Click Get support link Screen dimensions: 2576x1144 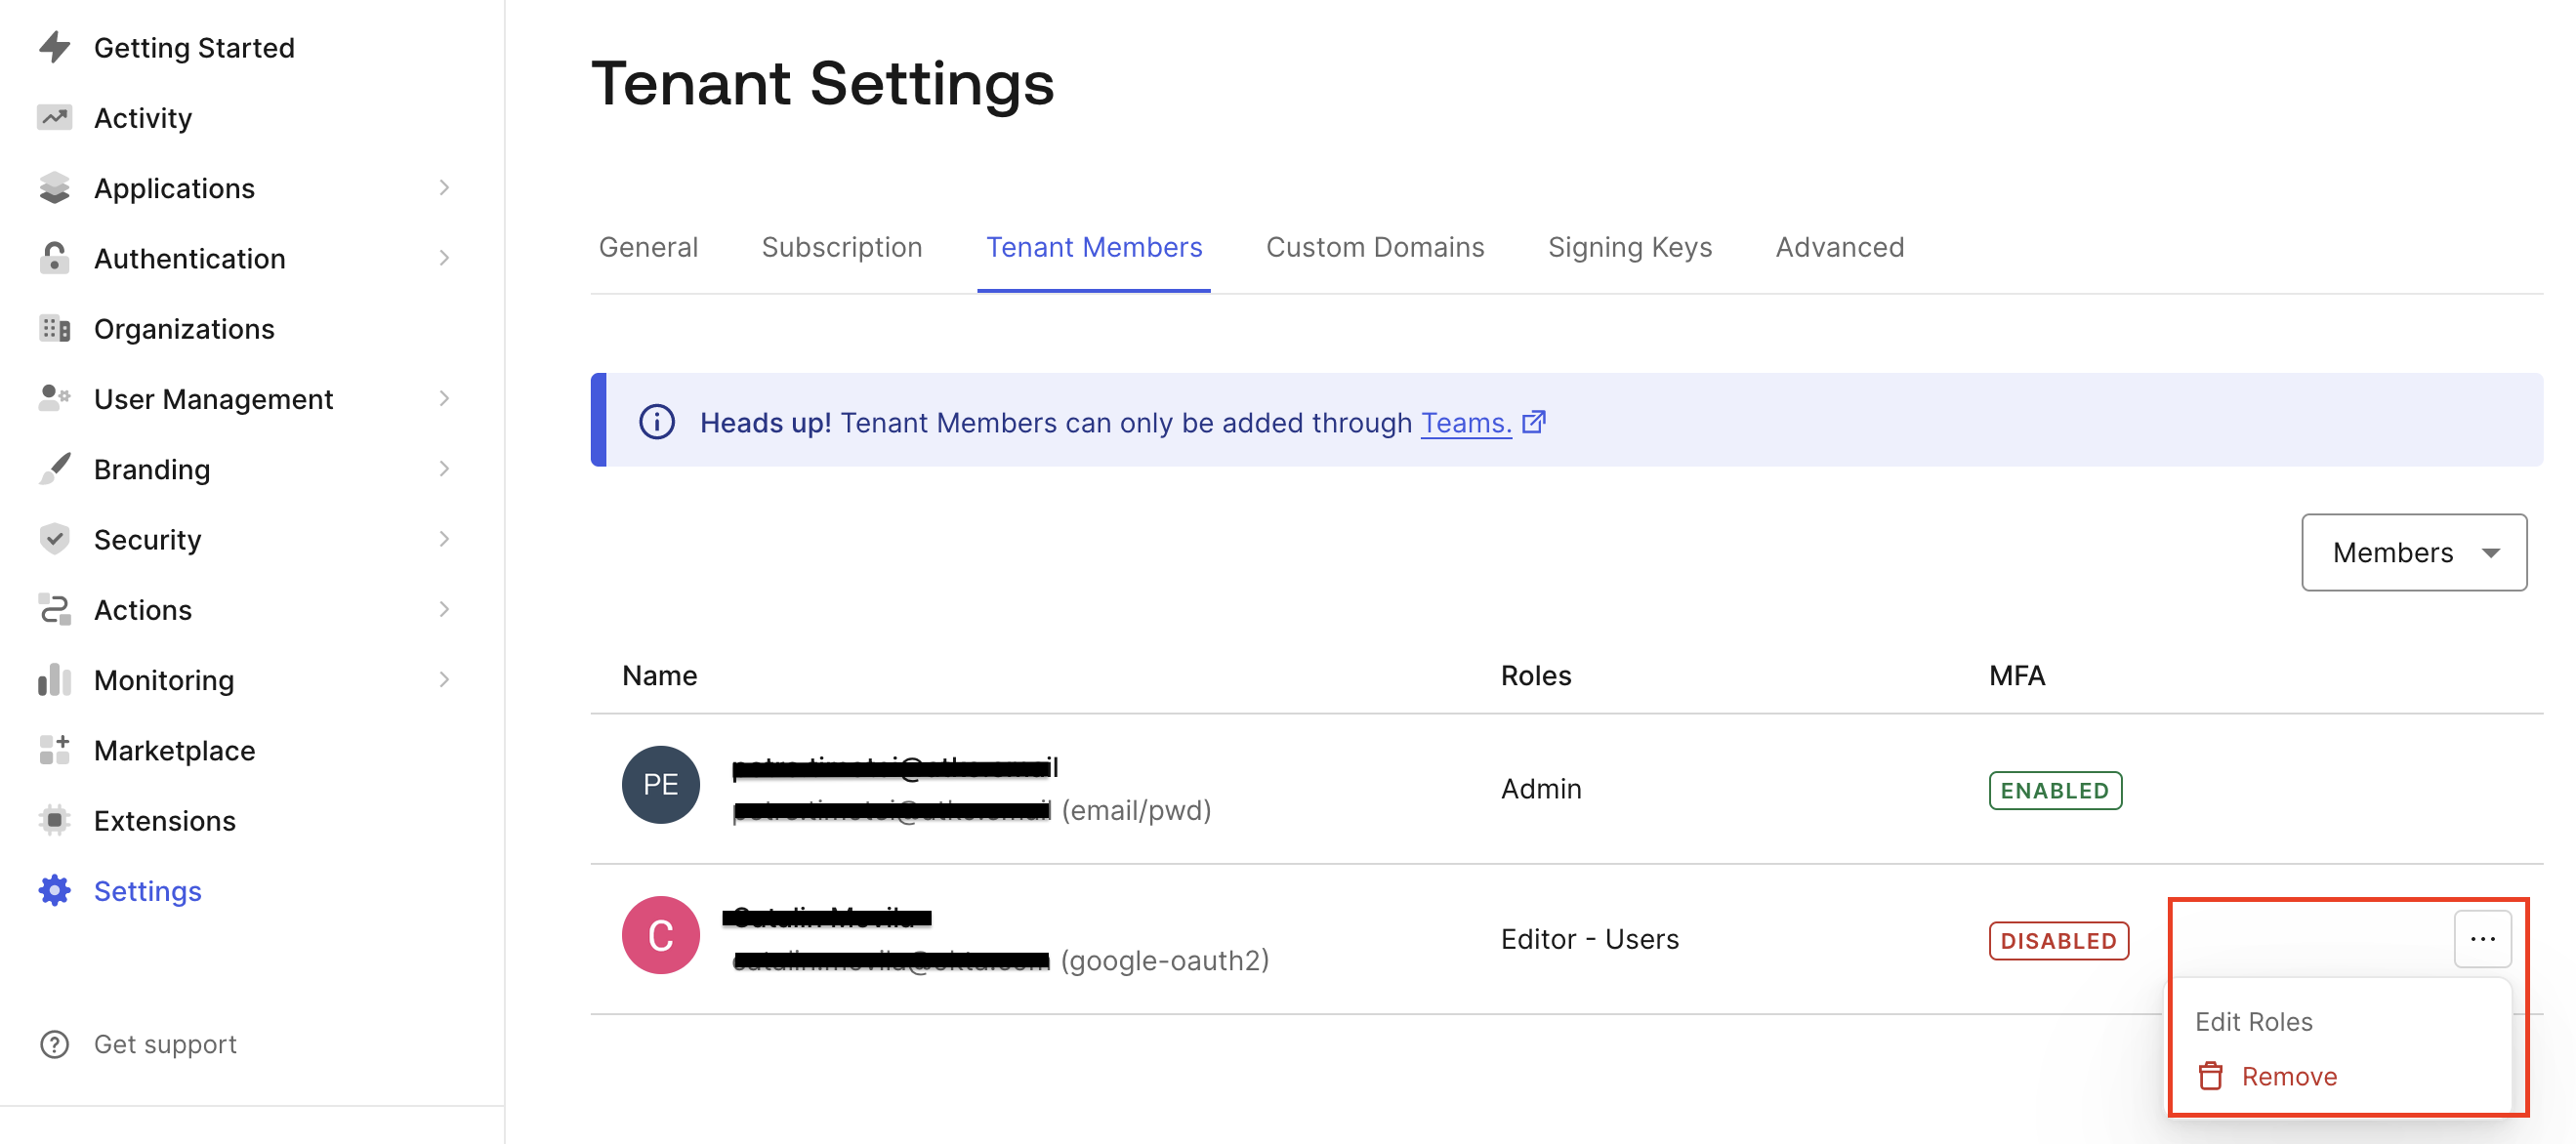[x=165, y=1043]
